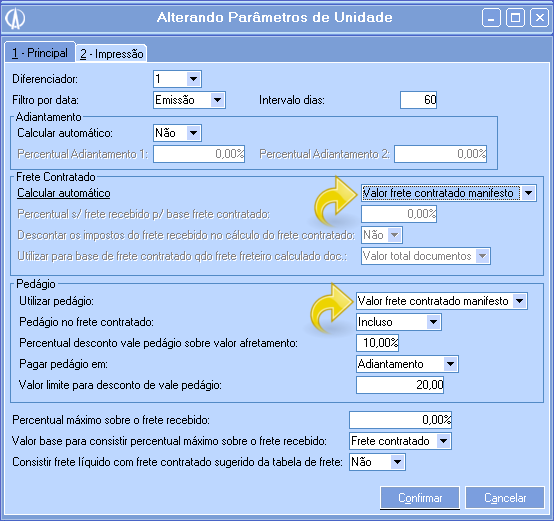This screenshot has width=554, height=521.
Task: Click the Cancelar button
Action: tap(505, 498)
